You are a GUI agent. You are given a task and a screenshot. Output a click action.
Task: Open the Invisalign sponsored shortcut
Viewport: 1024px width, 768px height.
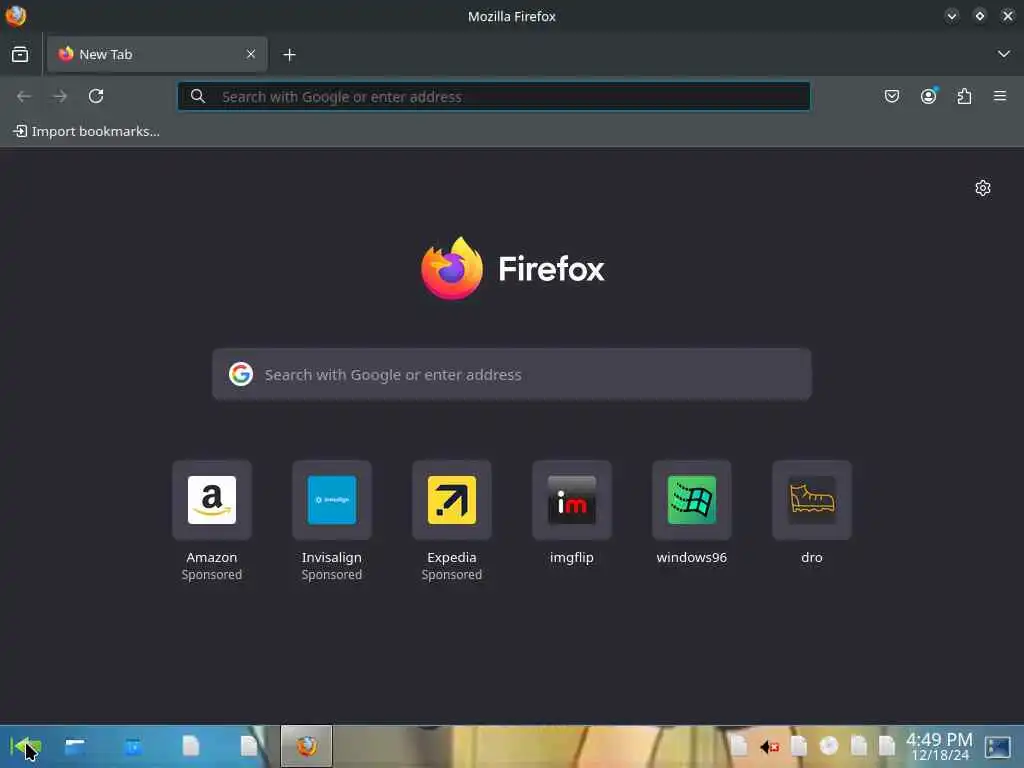point(332,500)
